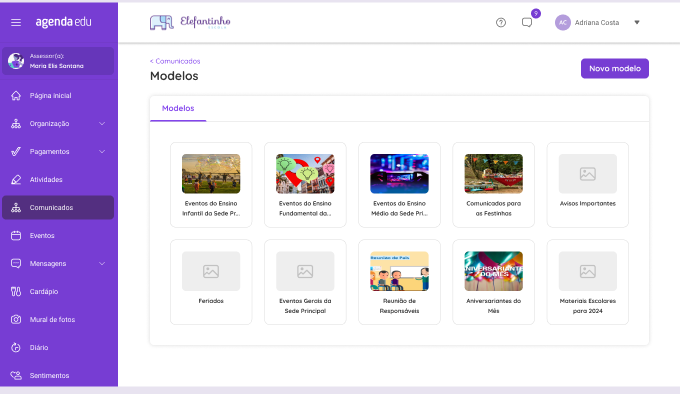Open Eventos Gerais da Sede Principal placeholder
Image resolution: width=680 pixels, height=394 pixels.
[x=305, y=271]
